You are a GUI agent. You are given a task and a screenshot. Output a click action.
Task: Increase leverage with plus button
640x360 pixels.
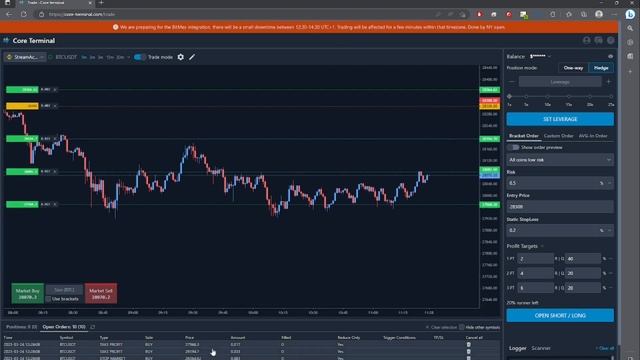609,82
